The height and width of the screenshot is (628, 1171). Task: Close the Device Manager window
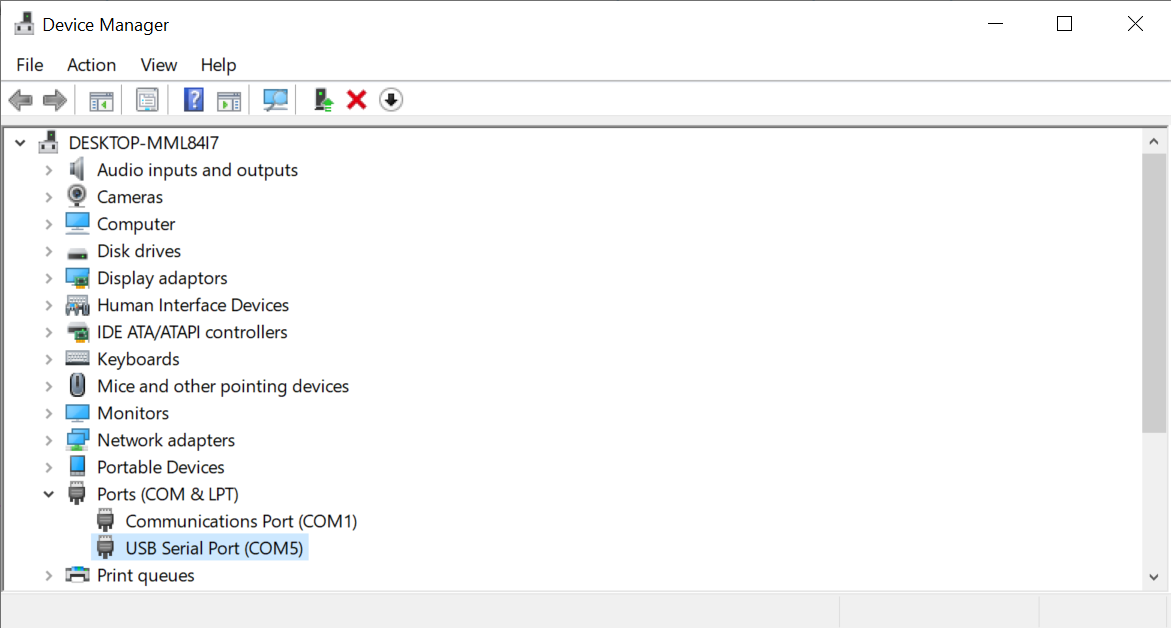(1135, 24)
